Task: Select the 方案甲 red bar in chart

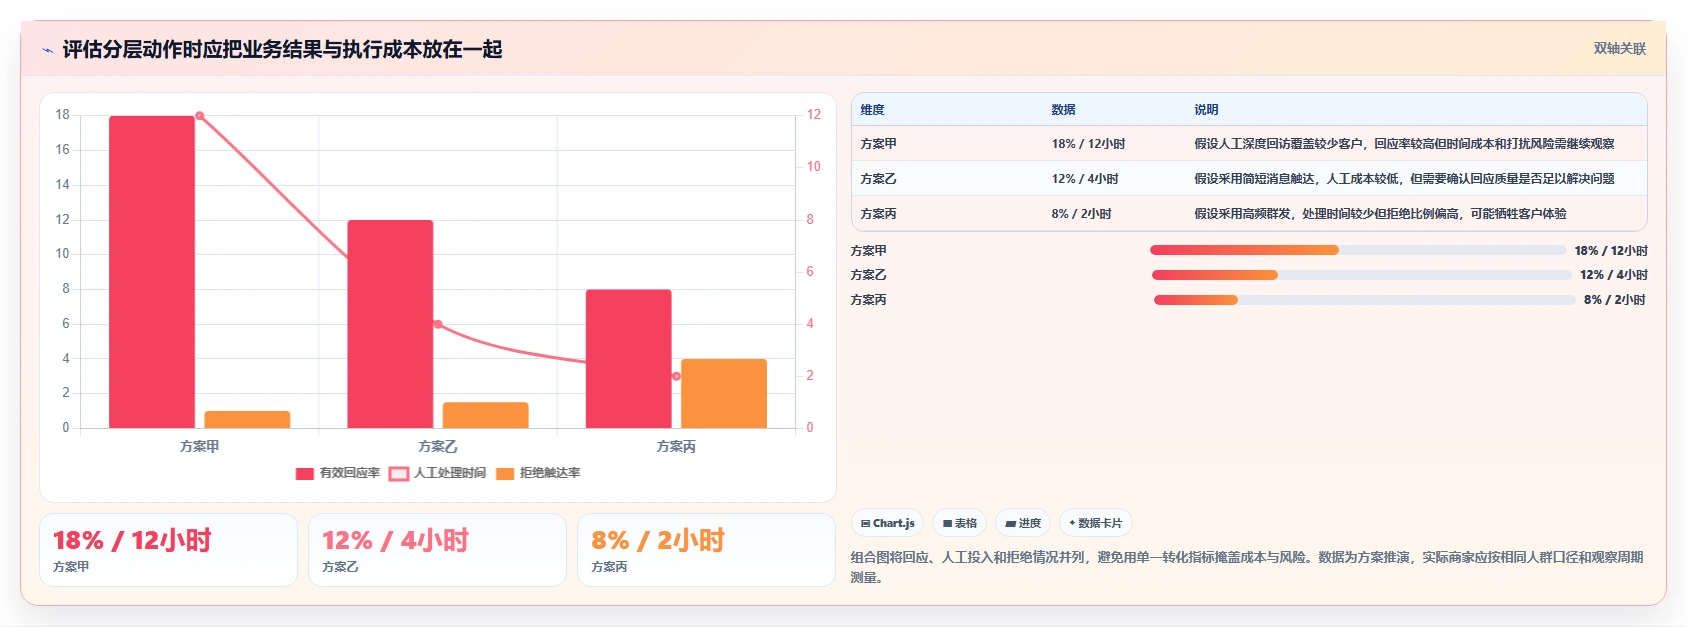Action: tap(152, 272)
